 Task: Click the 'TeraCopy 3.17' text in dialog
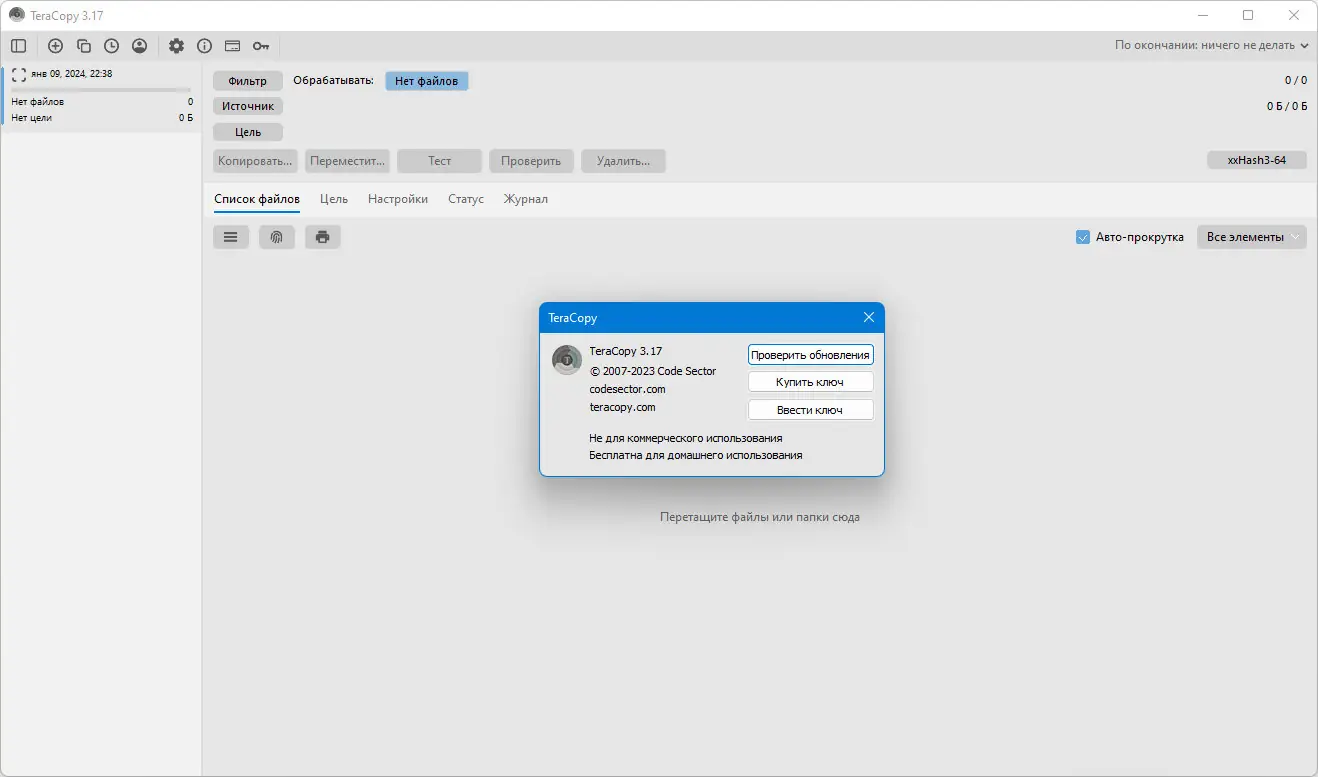626,351
